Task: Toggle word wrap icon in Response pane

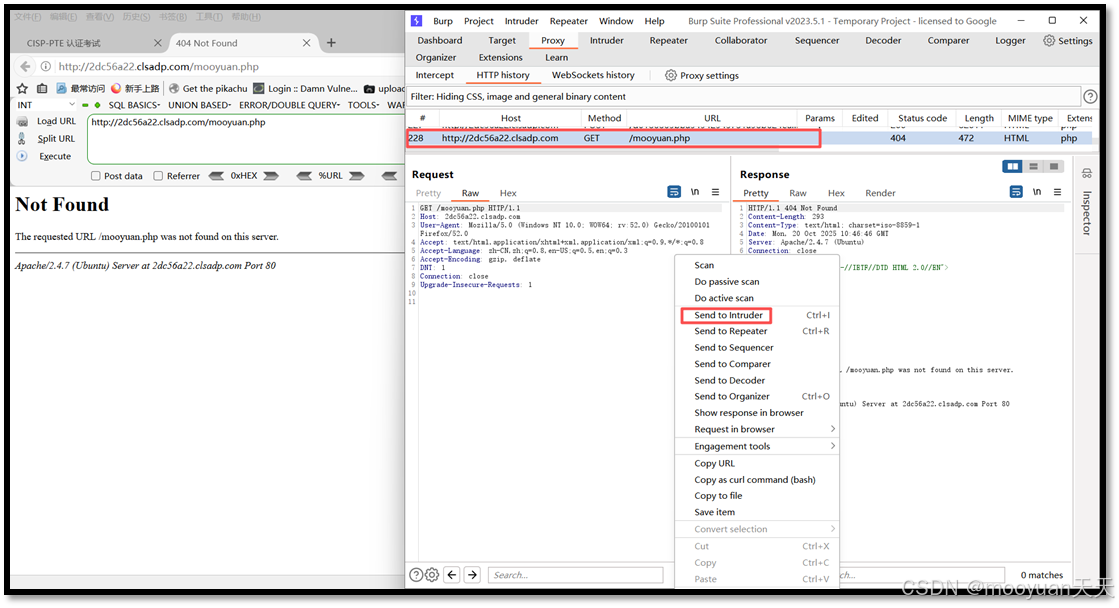Action: 1016,192
